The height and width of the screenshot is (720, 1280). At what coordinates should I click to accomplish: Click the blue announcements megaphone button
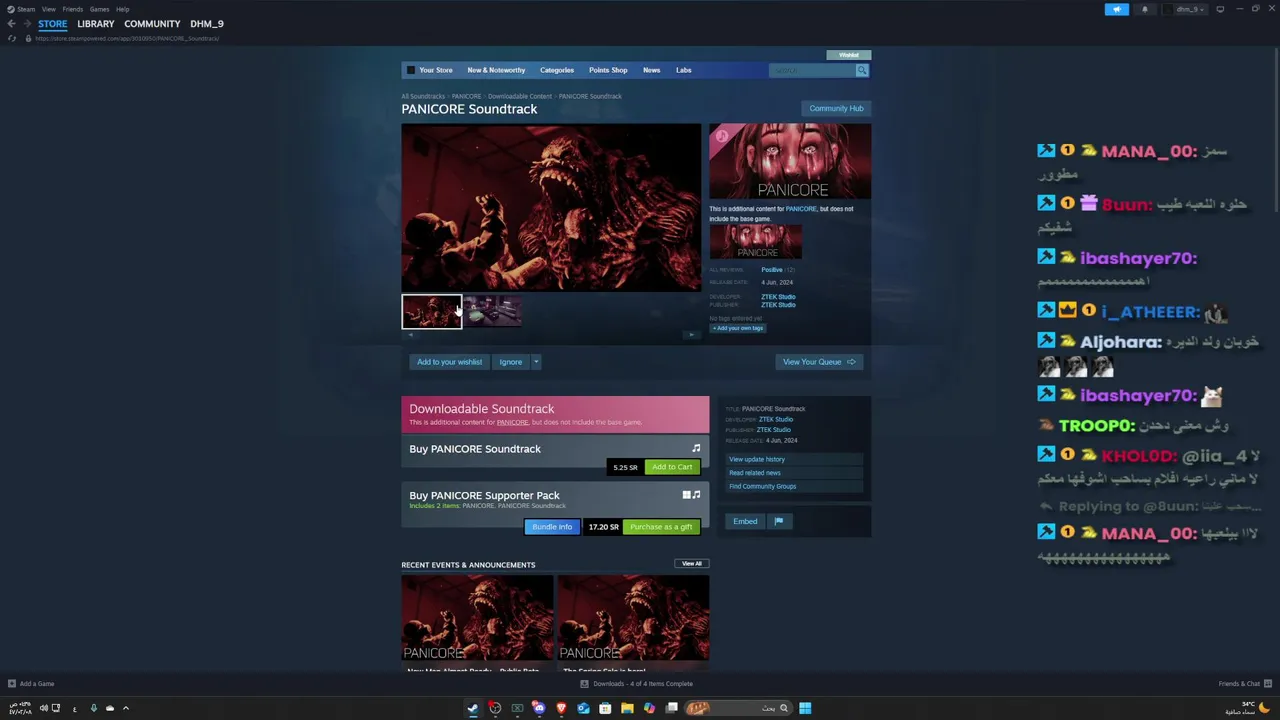(x=1117, y=9)
